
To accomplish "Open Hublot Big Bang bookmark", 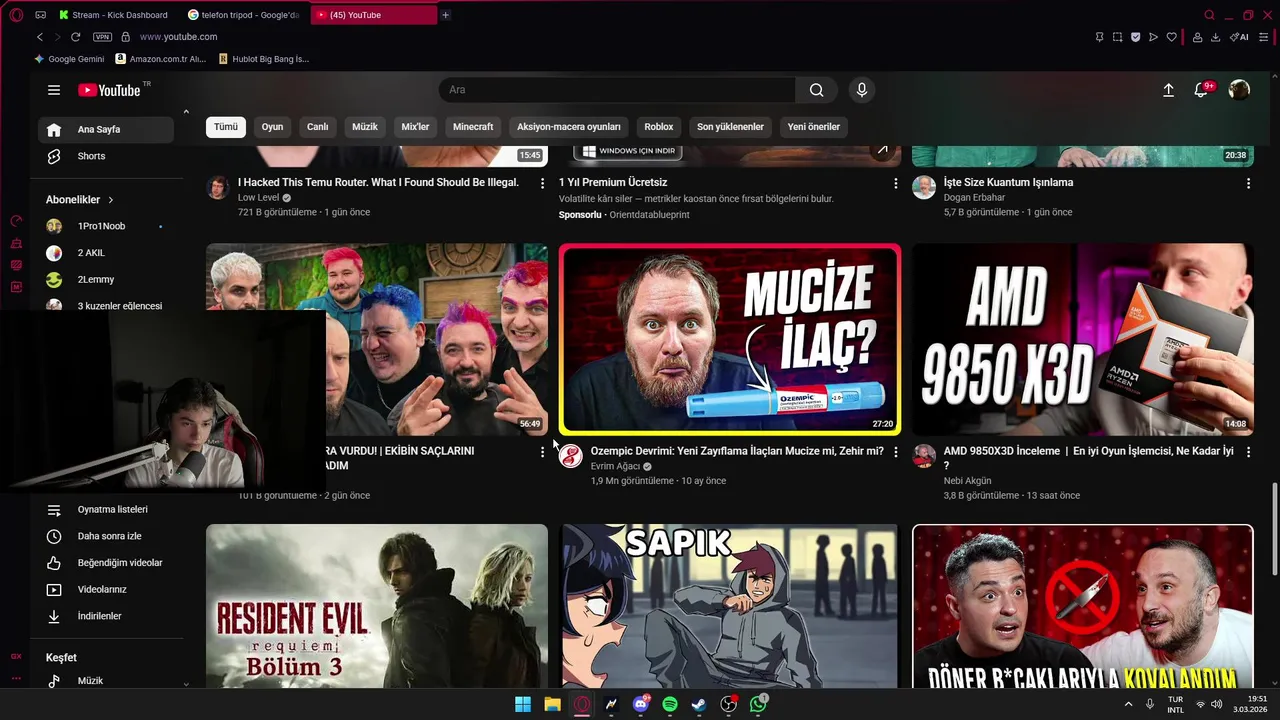I will pyautogui.click(x=264, y=59).
